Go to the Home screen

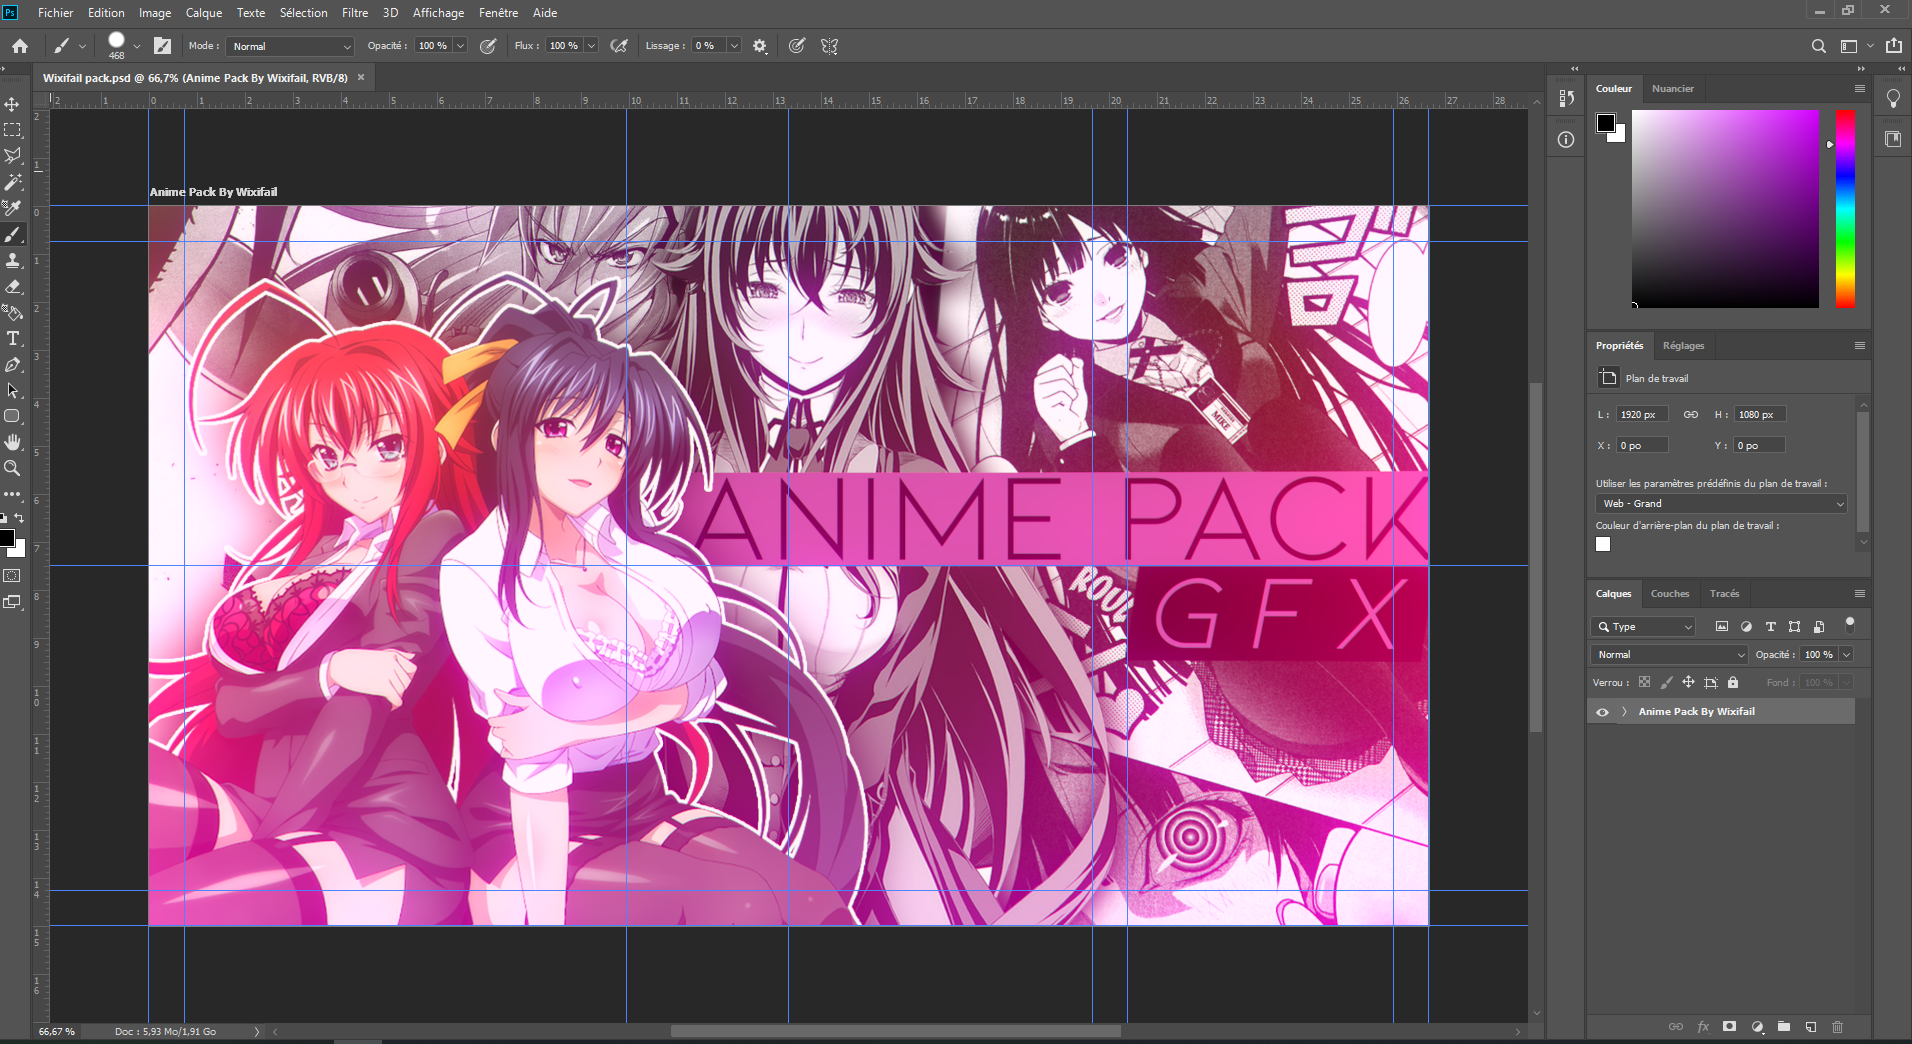click(20, 46)
